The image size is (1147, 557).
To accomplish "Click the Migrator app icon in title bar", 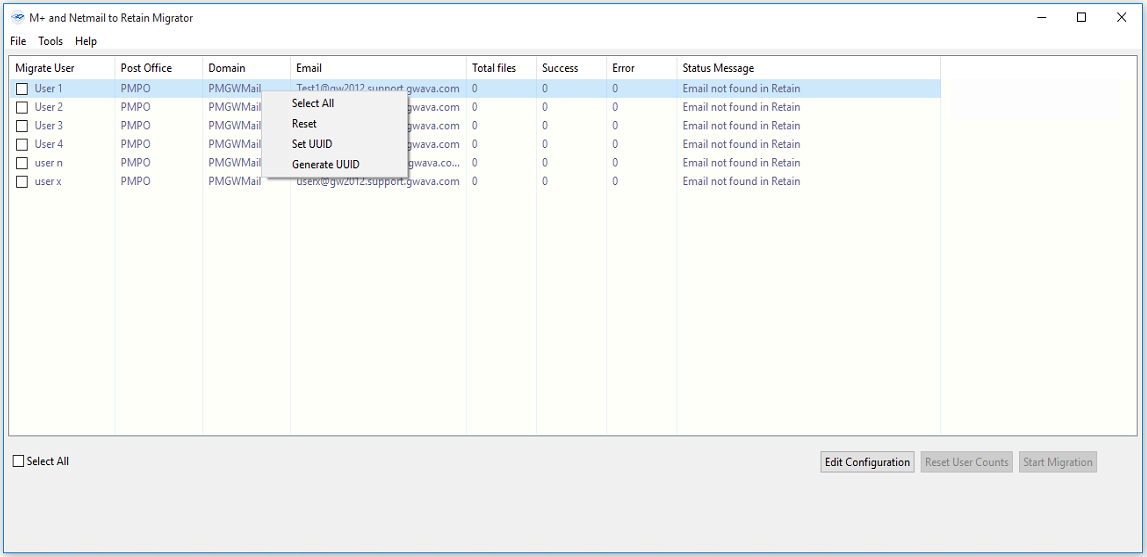I will 18,18.
